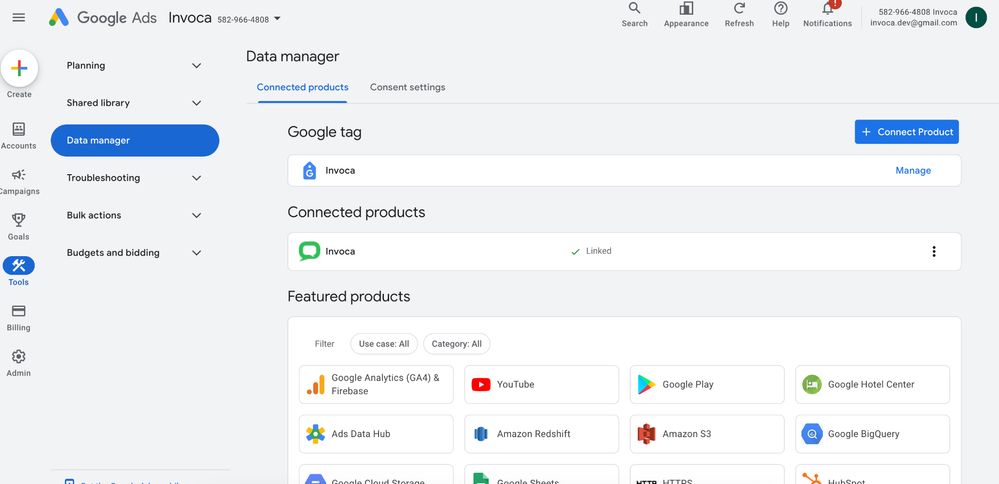The image size is (999, 484).
Task: Click the Invoca Google tag icon
Action: click(x=310, y=171)
